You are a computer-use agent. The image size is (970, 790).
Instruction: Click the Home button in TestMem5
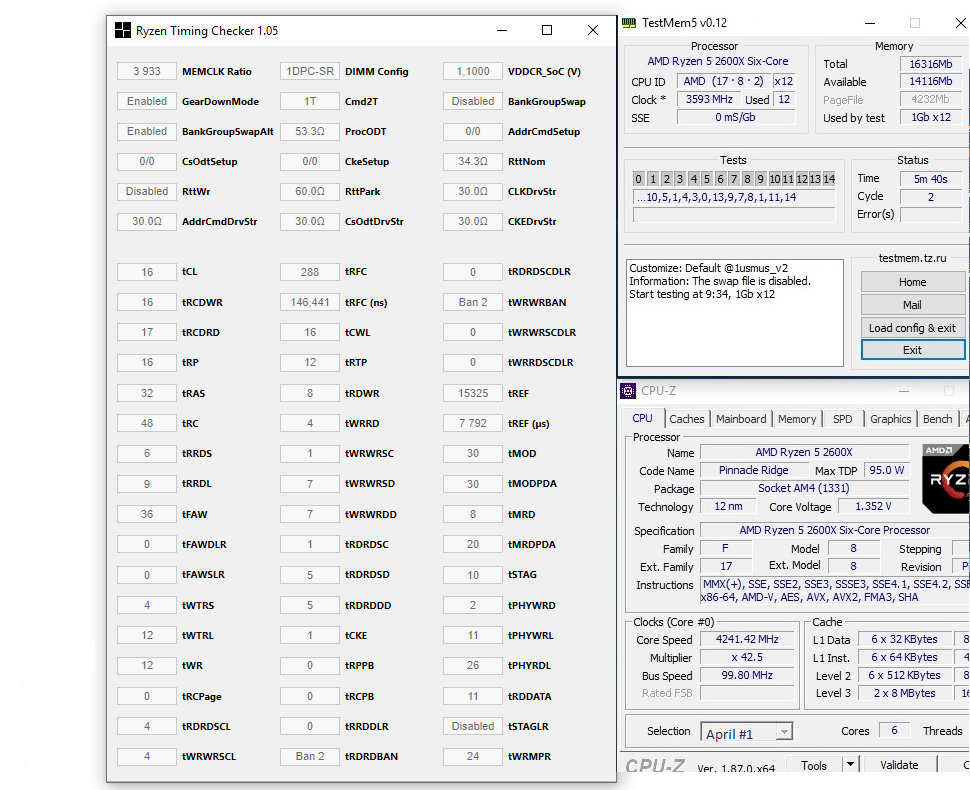tap(912, 282)
